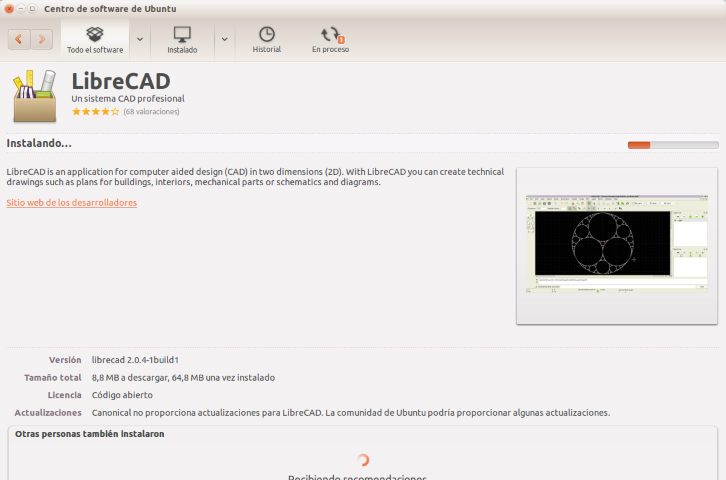This screenshot has height=480, width=726.
Task: Click the LibreCAD description paragraph
Action: pyautogui.click(x=255, y=177)
